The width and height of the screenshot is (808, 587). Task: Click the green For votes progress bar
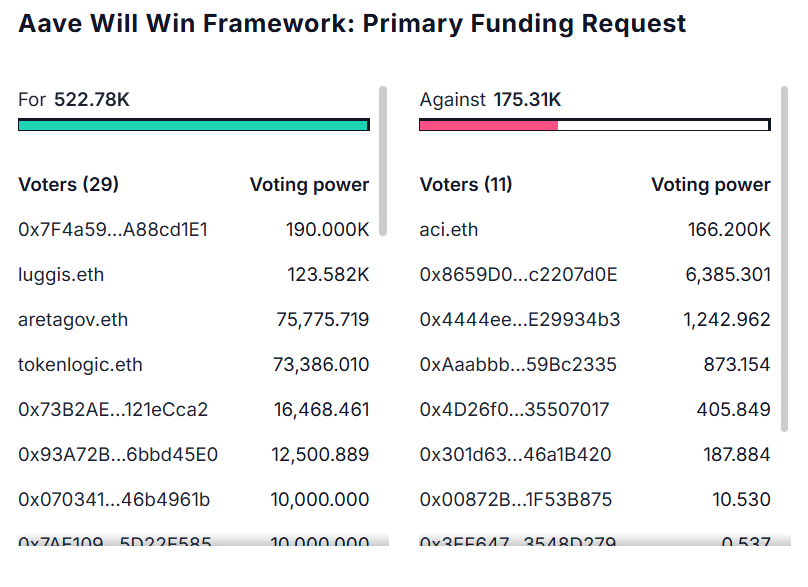tap(193, 125)
